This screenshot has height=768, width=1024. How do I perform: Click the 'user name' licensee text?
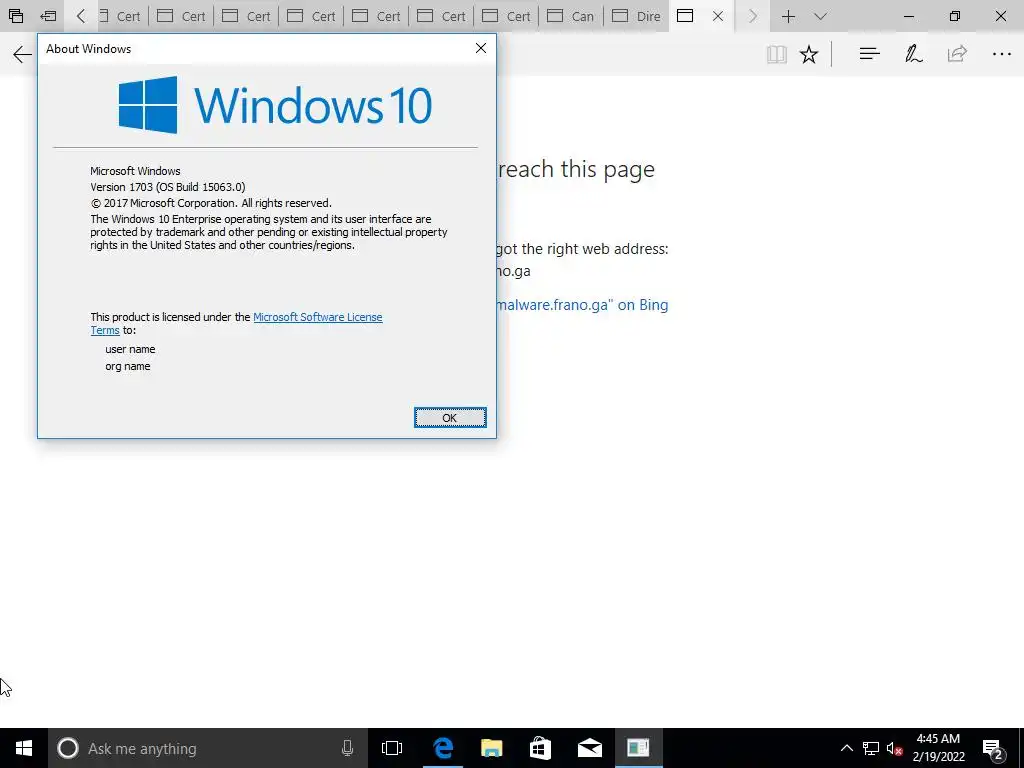coord(130,349)
